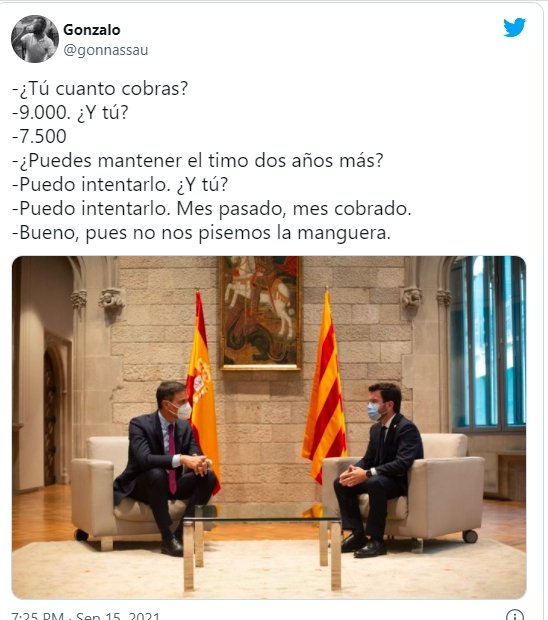Click the man wearing the blue mask

point(378,471)
